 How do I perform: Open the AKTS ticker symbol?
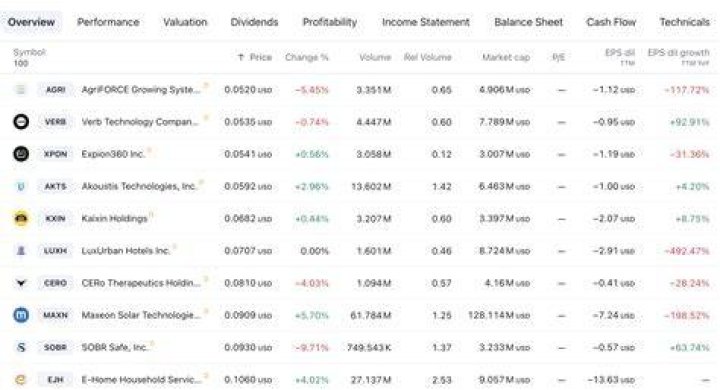coord(55,186)
